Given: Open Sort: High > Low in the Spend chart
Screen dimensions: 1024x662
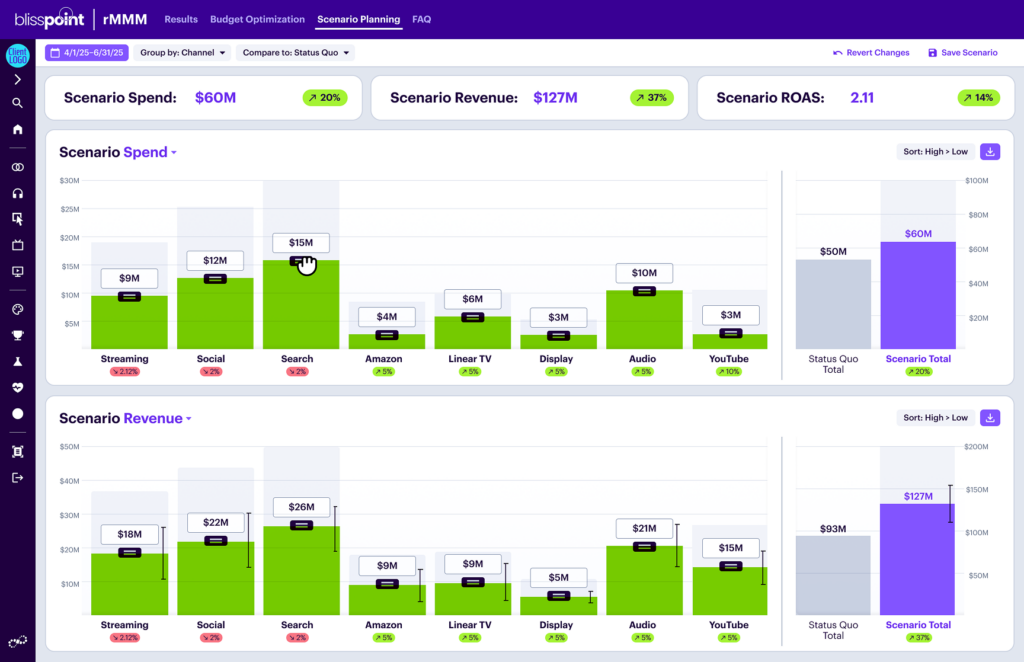Looking at the screenshot, I should (x=935, y=151).
